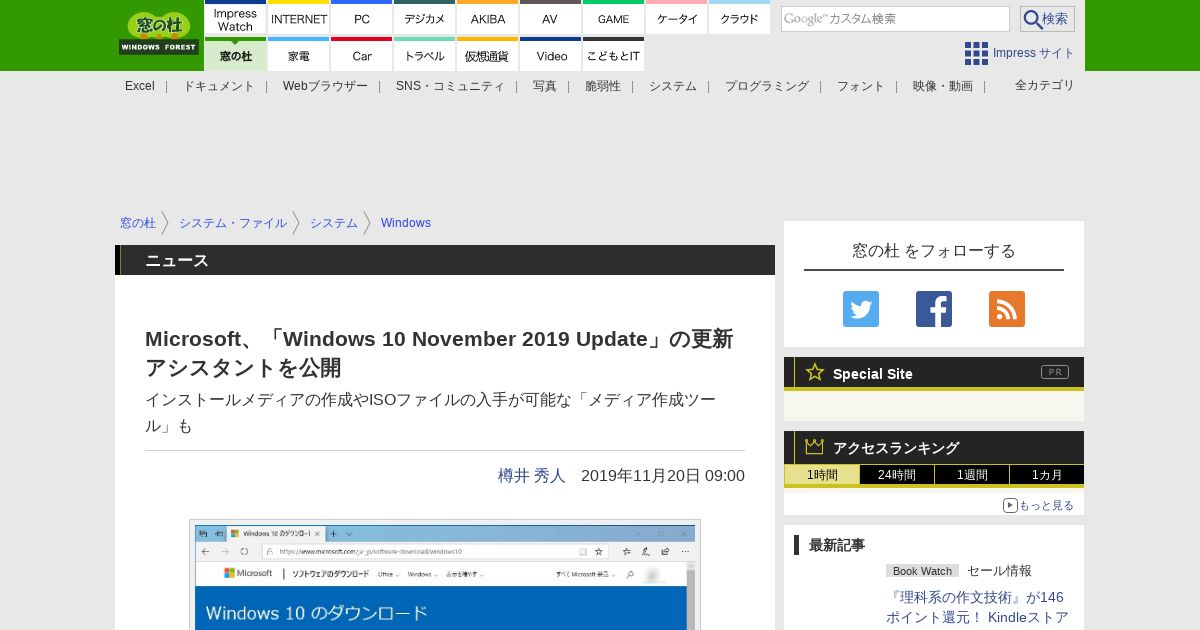Open the ケータイ Watch tab

pyautogui.click(x=677, y=18)
